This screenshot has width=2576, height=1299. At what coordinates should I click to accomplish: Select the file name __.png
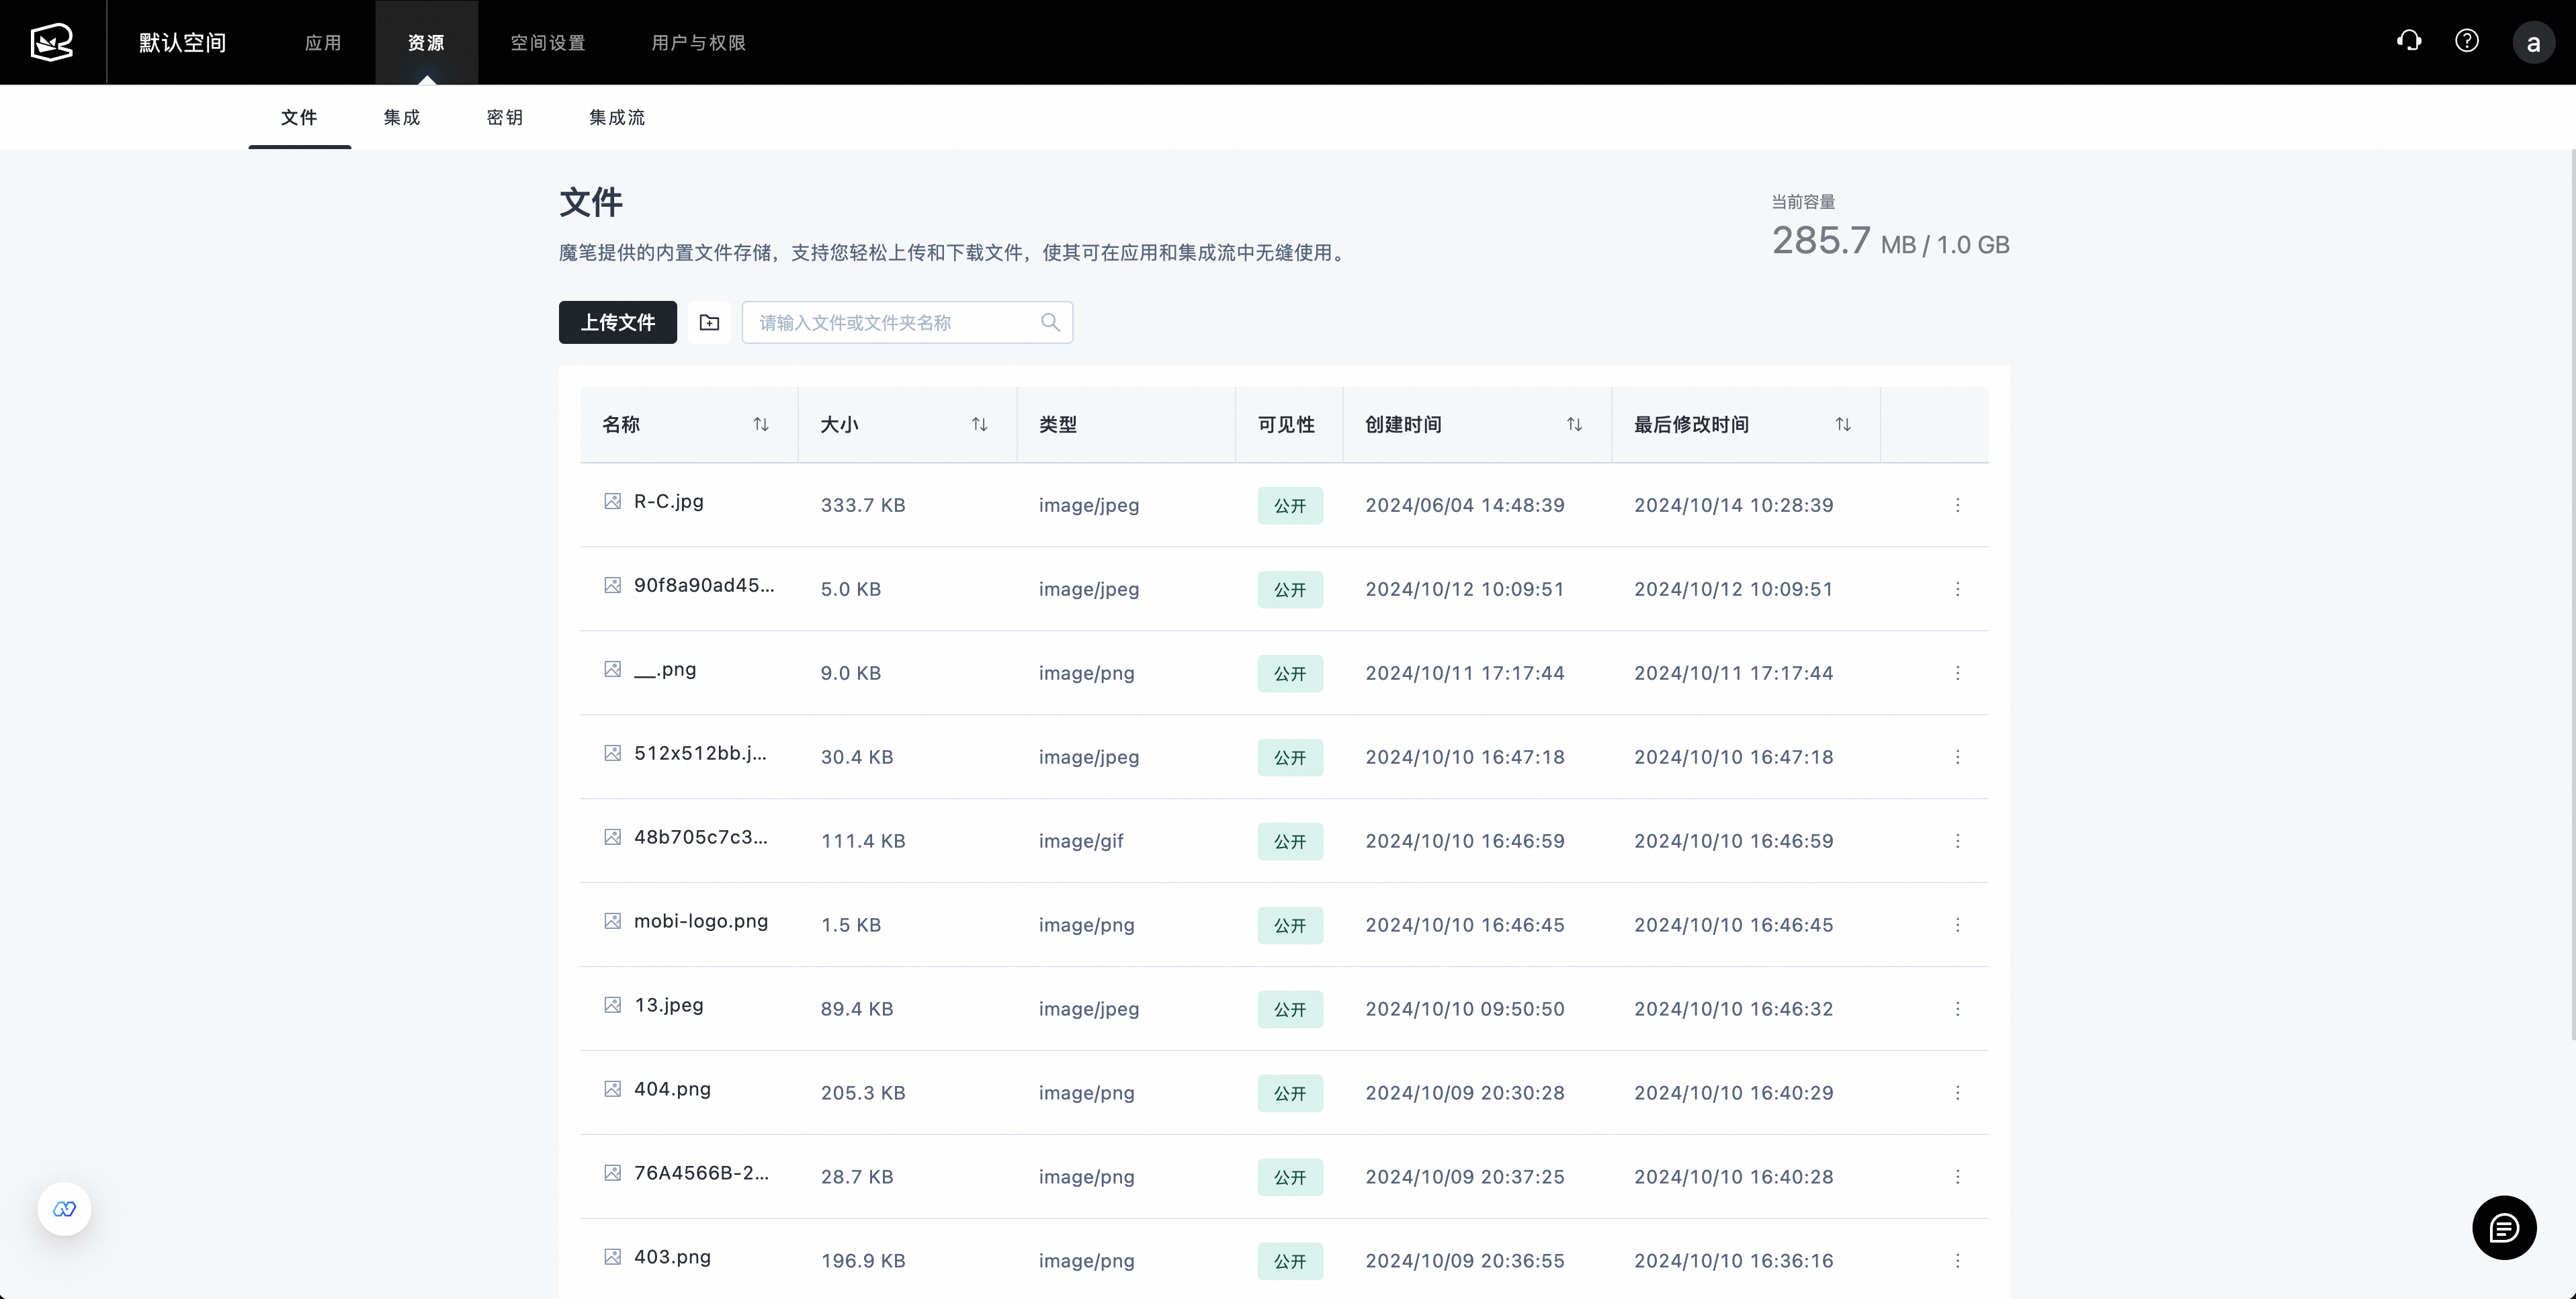[665, 669]
